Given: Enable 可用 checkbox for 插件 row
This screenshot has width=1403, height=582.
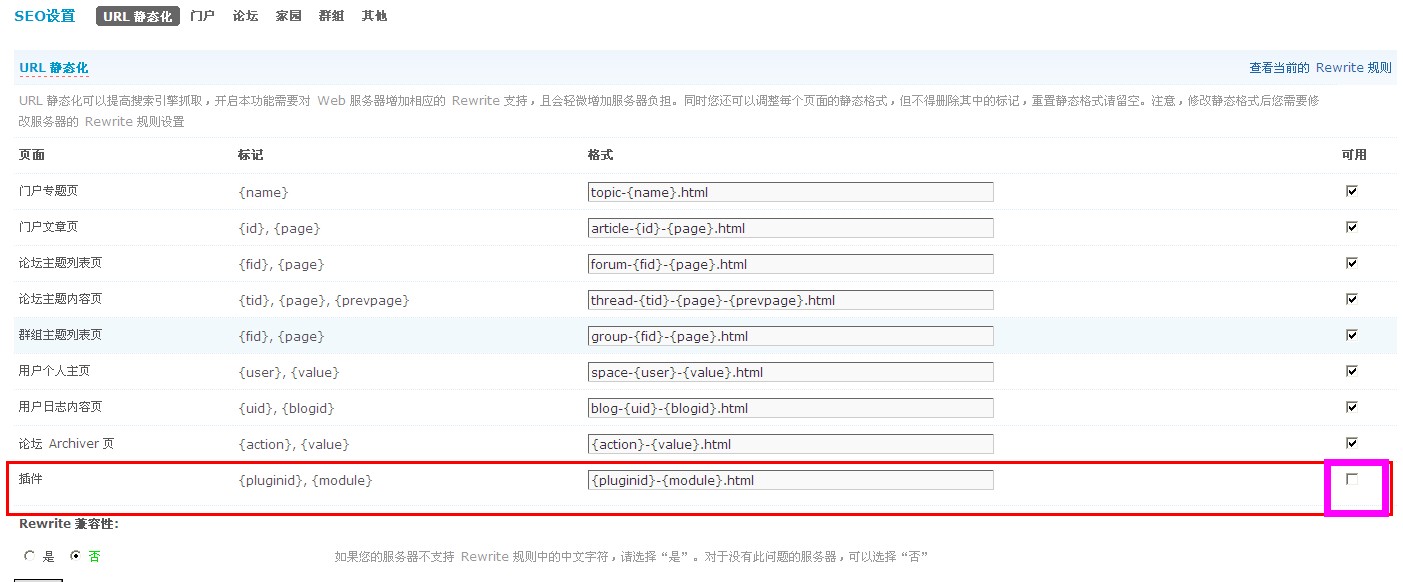Looking at the screenshot, I should click(1352, 479).
